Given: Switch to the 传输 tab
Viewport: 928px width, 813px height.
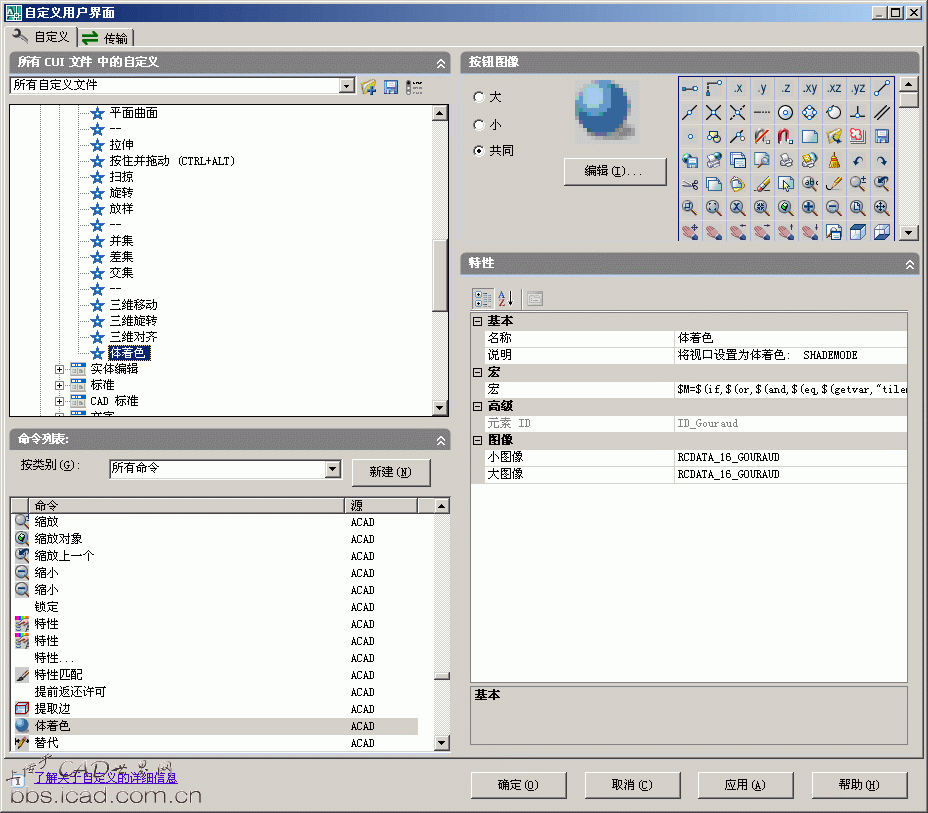Looking at the screenshot, I should [105, 38].
